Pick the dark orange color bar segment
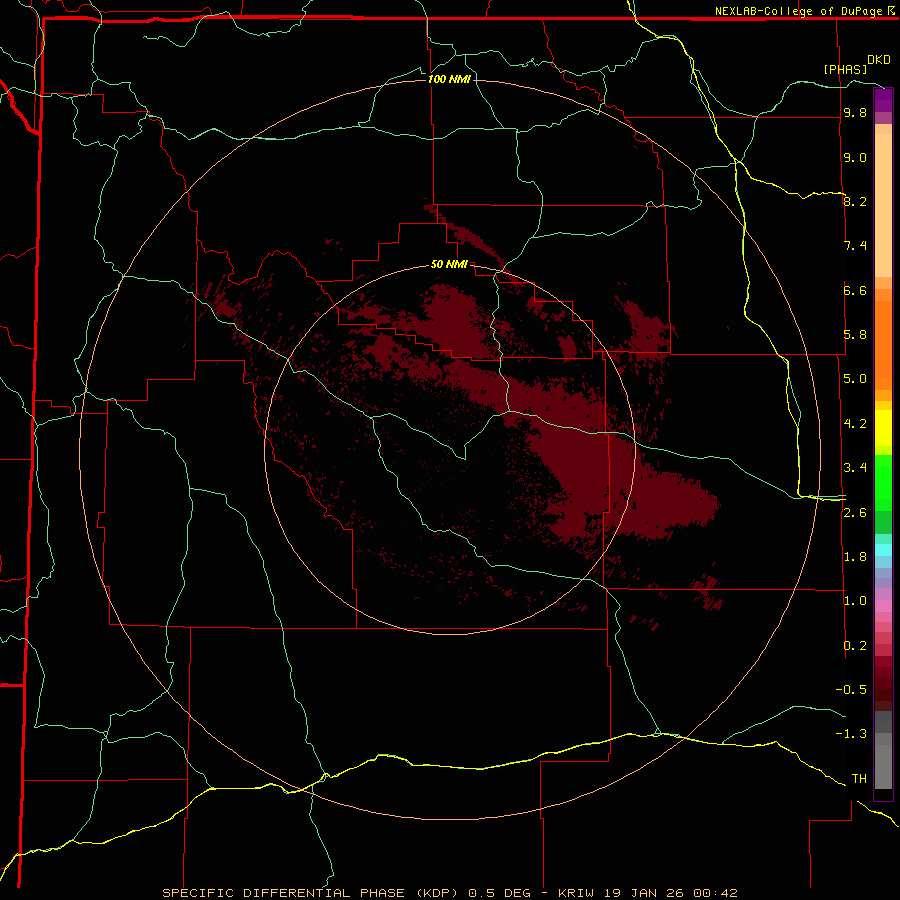This screenshot has height=900, width=900. coord(883,345)
